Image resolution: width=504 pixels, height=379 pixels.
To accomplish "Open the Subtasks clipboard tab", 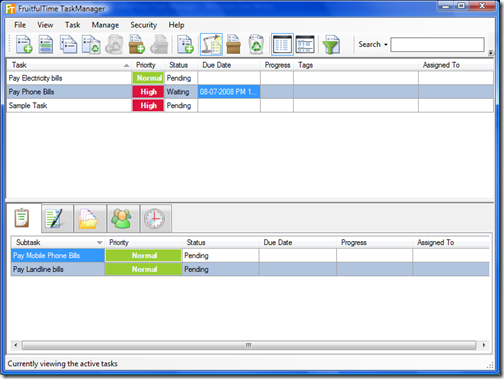I will point(23,218).
